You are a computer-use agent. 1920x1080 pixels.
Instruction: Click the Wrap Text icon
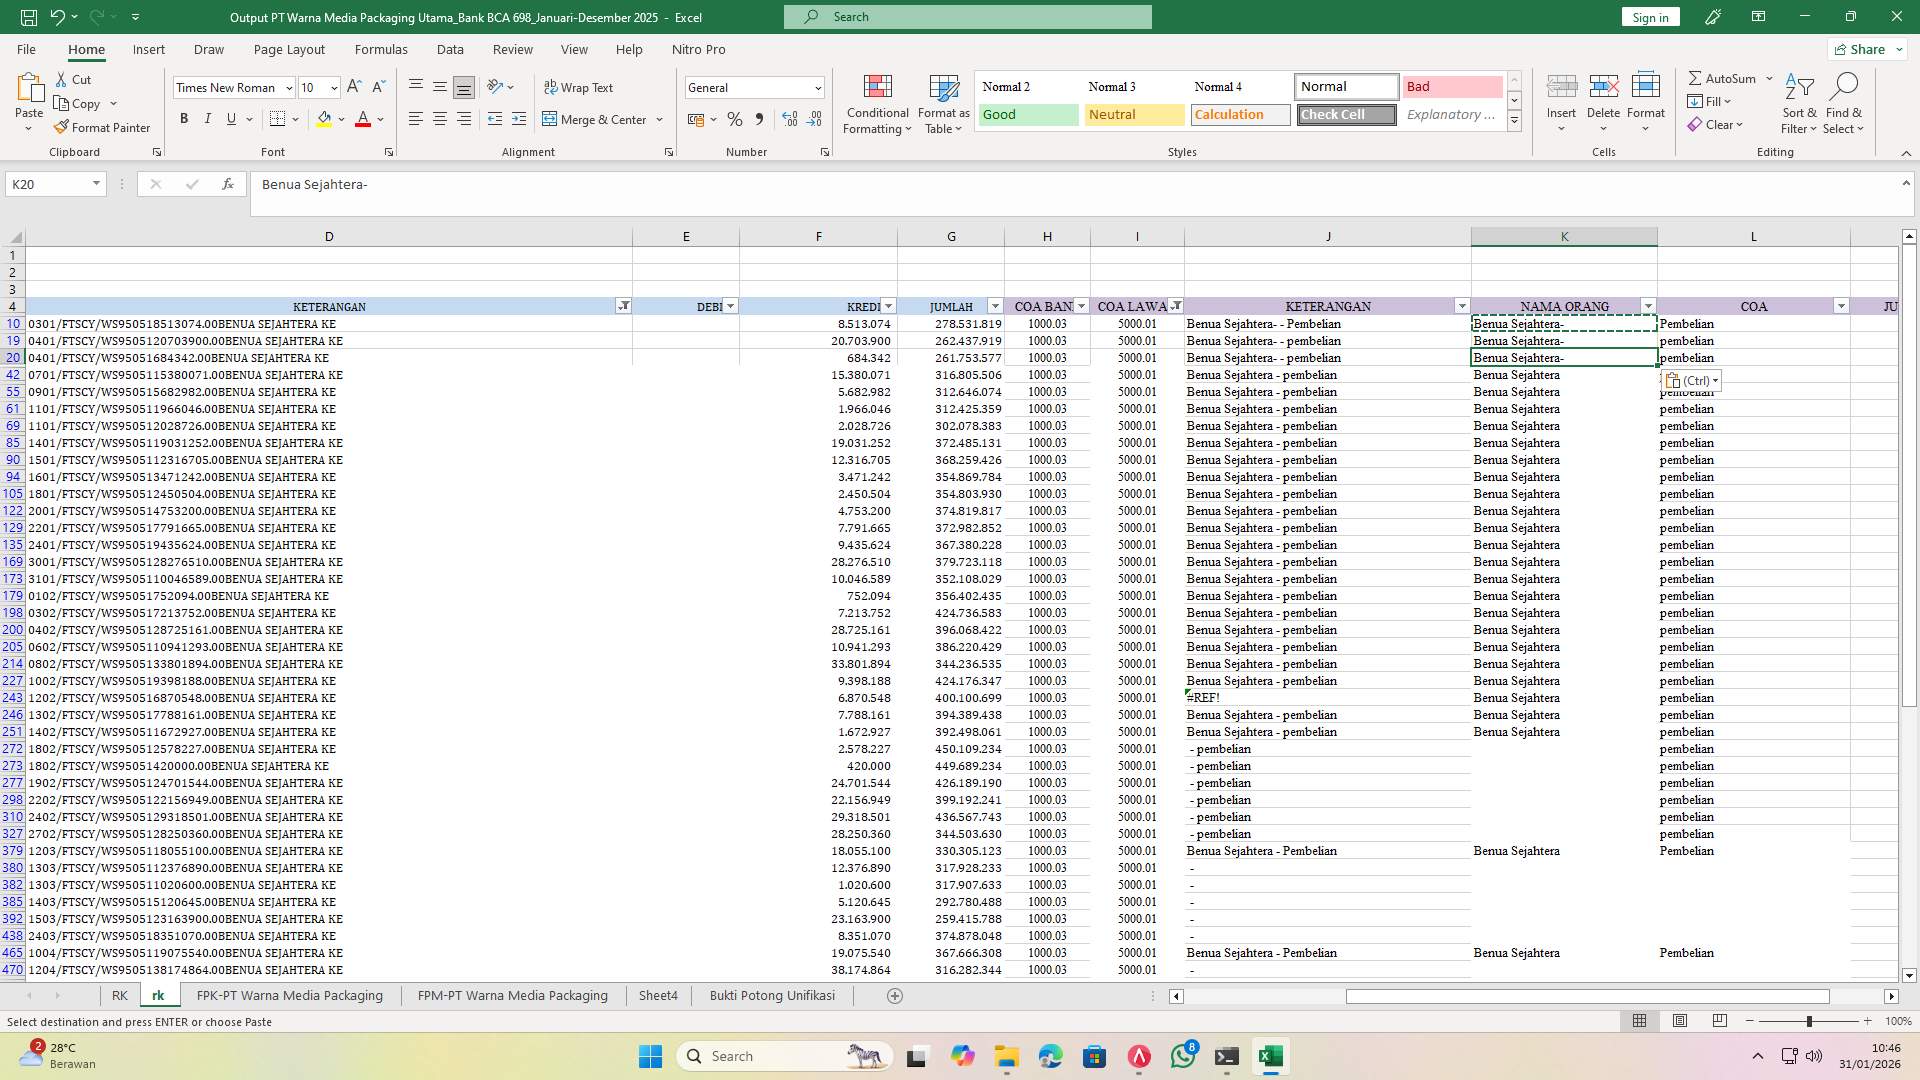coord(551,87)
